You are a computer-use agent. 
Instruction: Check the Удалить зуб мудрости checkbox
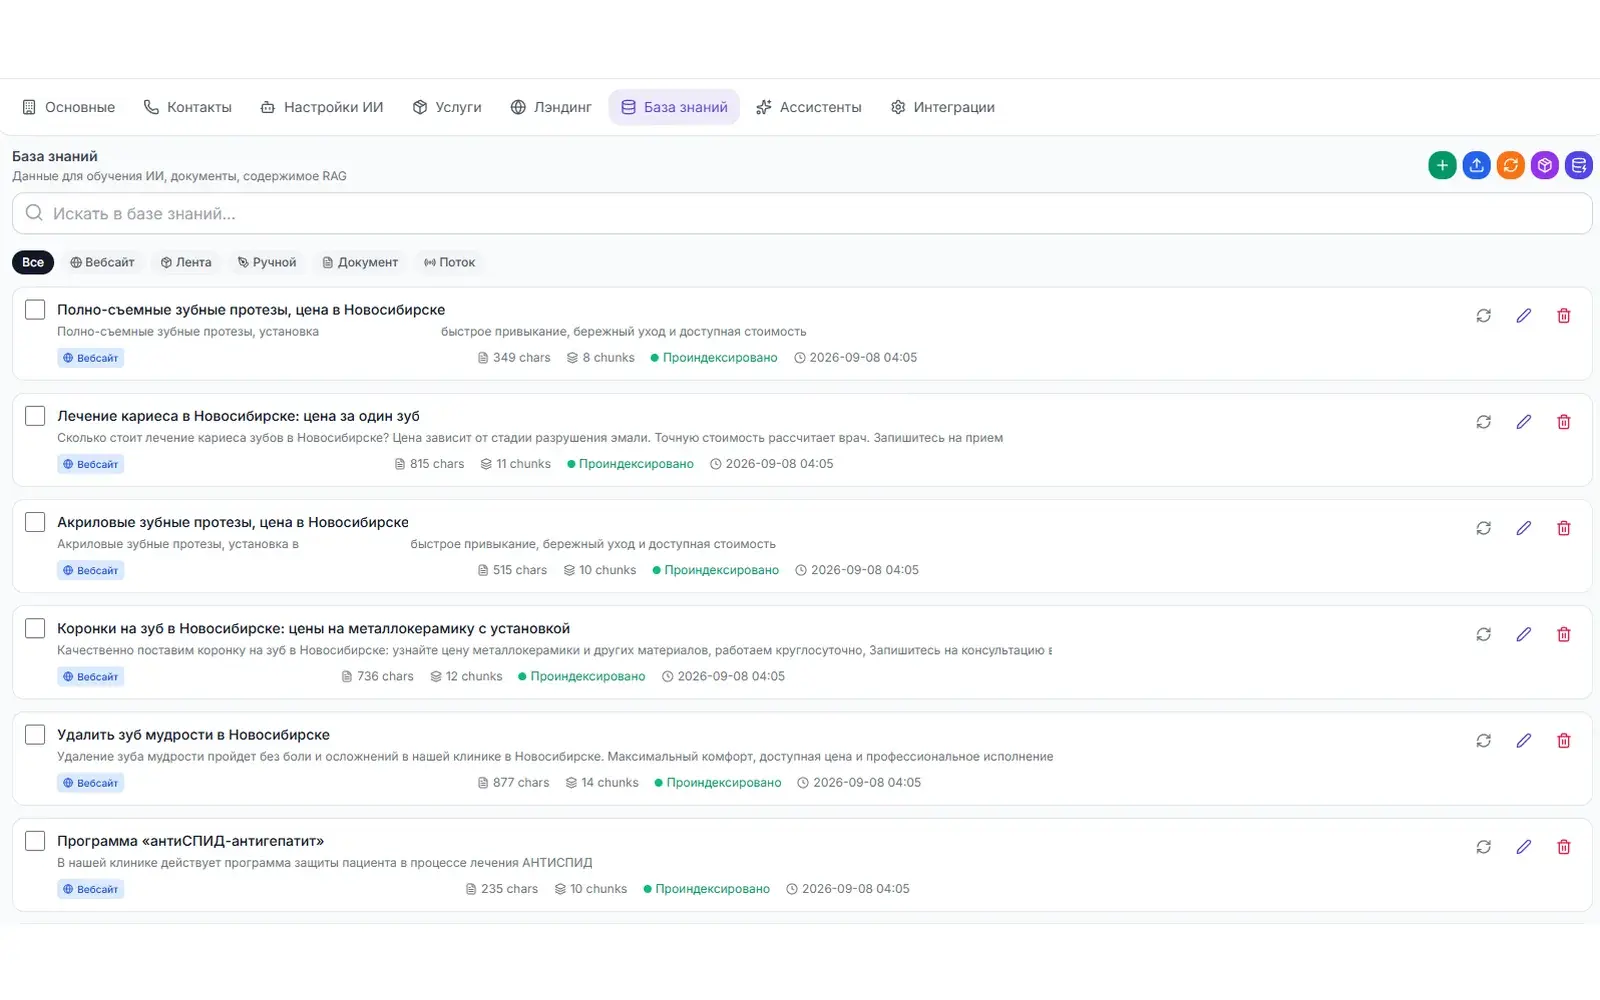tap(35, 735)
